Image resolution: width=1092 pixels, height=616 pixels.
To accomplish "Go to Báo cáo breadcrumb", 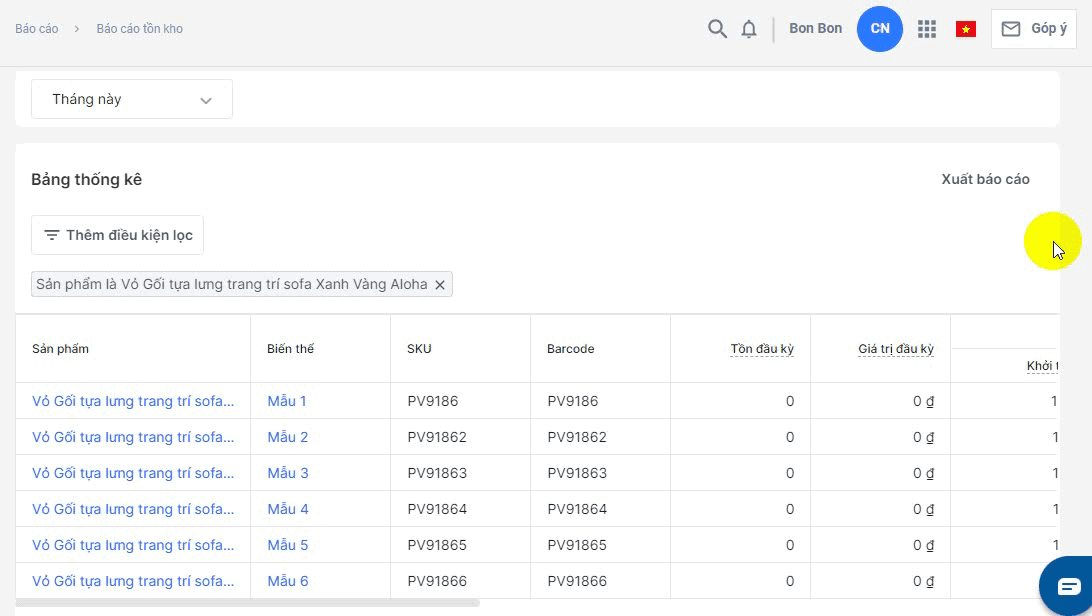I will tap(37, 29).
